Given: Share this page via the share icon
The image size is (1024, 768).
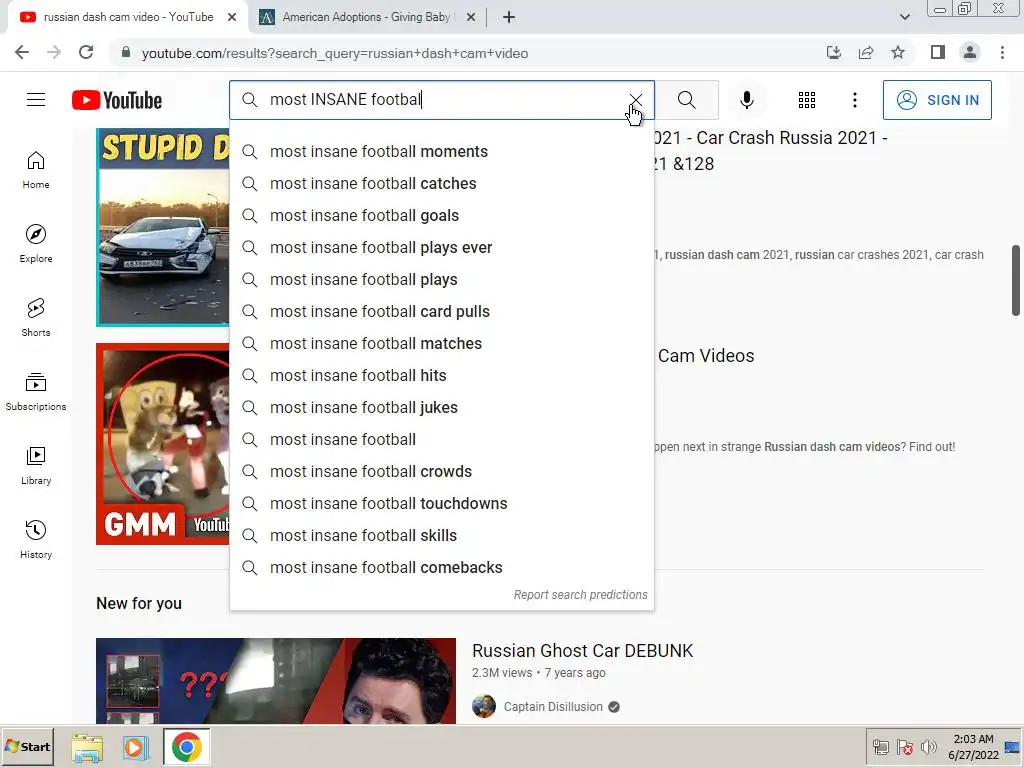Looking at the screenshot, I should [866, 53].
